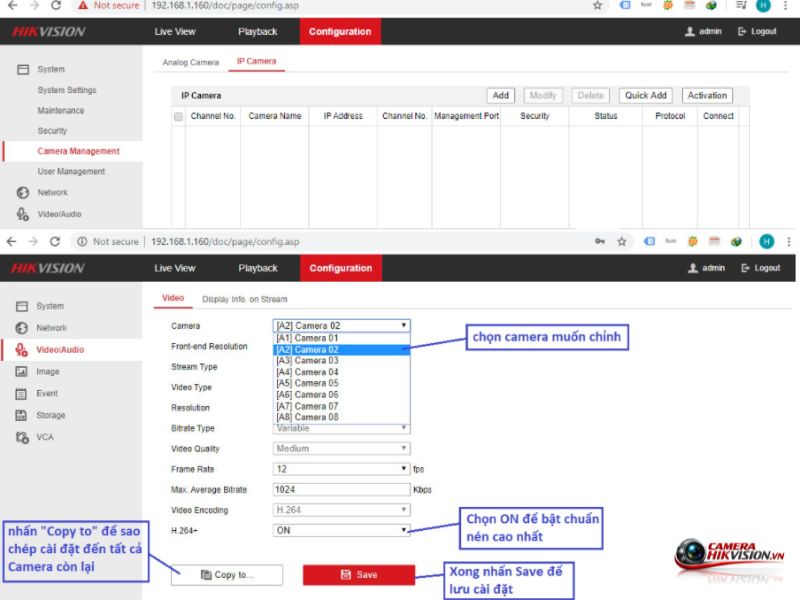Open the Frame Rate dropdown
Image resolution: width=800 pixels, height=600 pixels.
pos(341,469)
